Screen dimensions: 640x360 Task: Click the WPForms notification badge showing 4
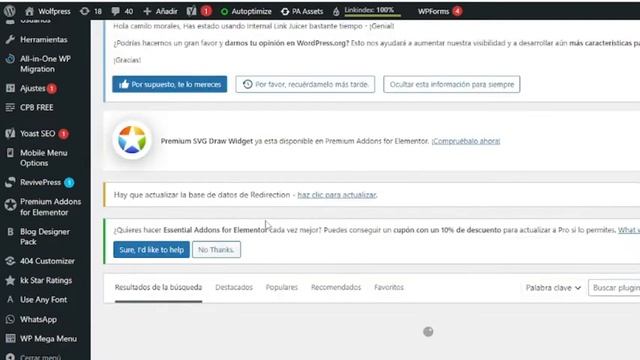click(457, 11)
